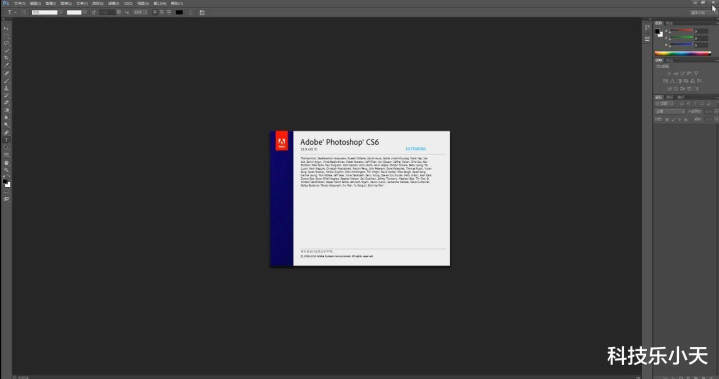The image size is (719, 379).
Task: Select the Gradient tool
Action: tap(6, 110)
